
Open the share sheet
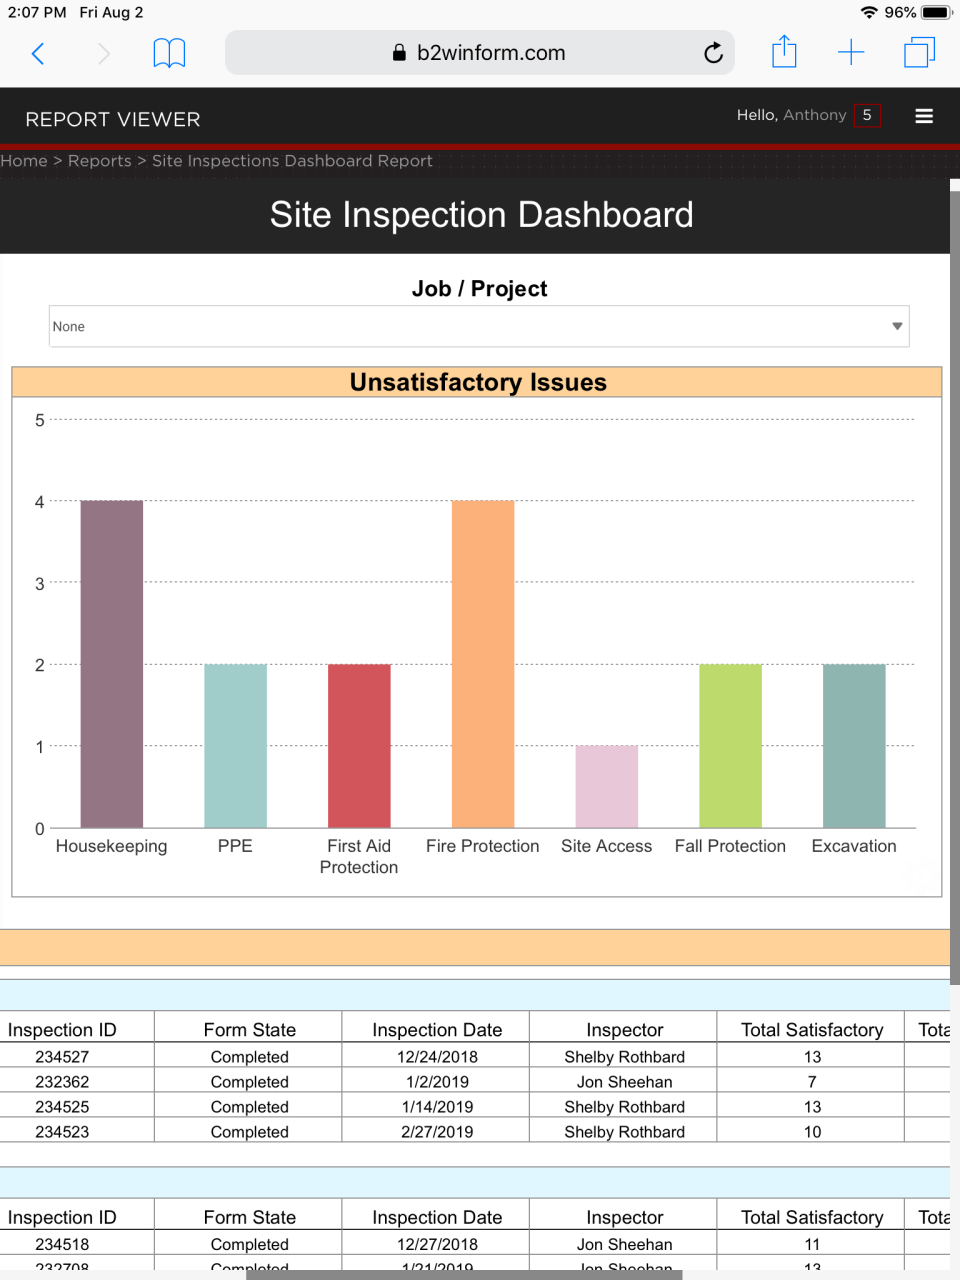784,51
